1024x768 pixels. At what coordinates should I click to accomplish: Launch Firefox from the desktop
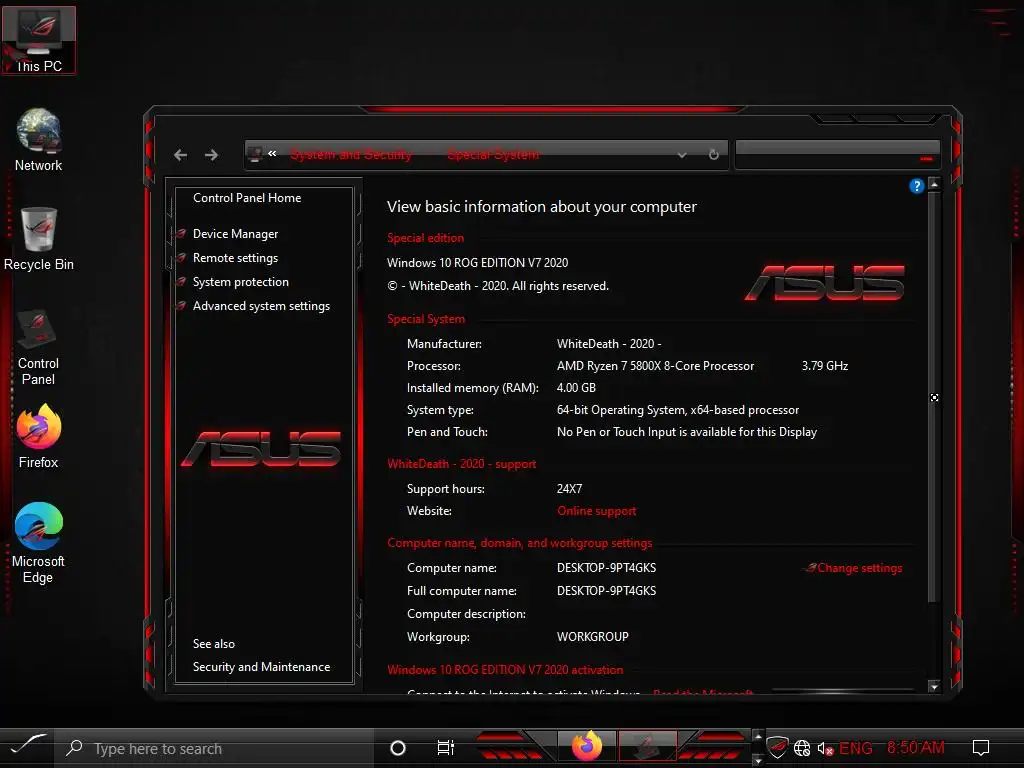[39, 436]
